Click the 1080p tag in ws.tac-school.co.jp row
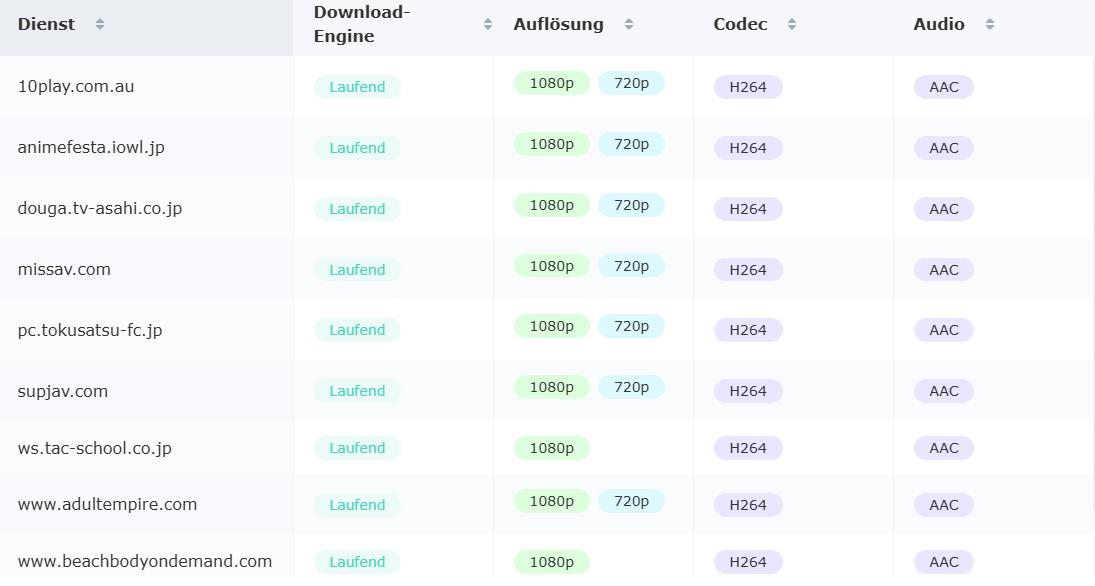The height and width of the screenshot is (586, 1095). pyautogui.click(x=552, y=448)
